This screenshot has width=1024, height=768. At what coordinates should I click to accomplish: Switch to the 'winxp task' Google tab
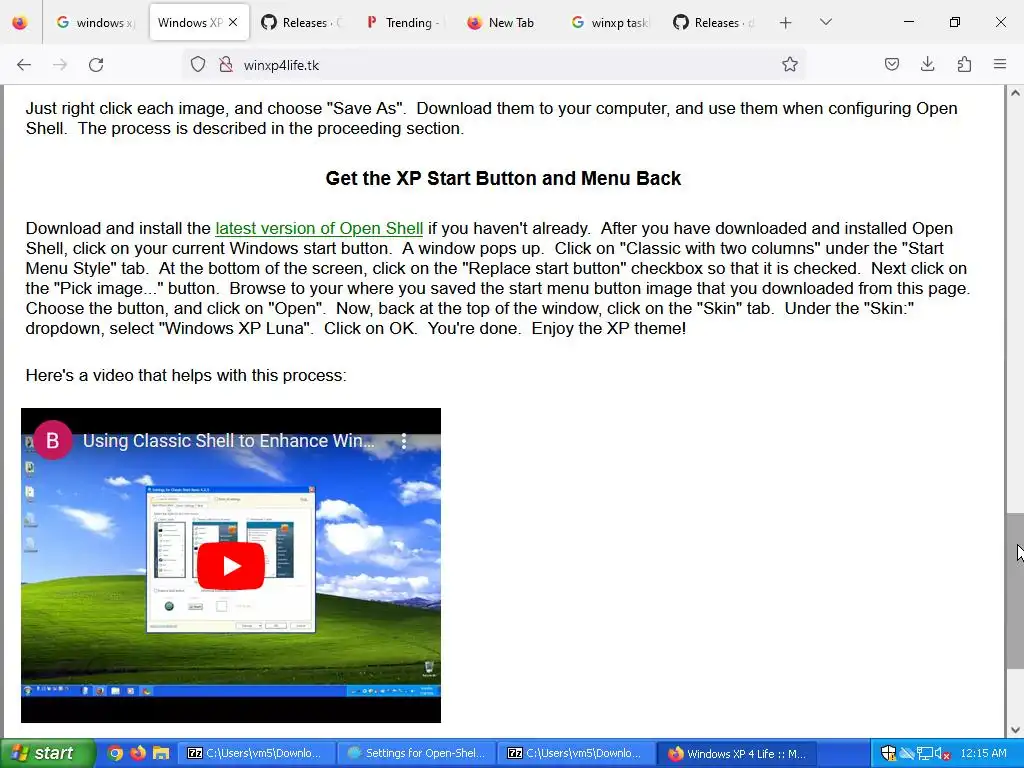pyautogui.click(x=609, y=23)
